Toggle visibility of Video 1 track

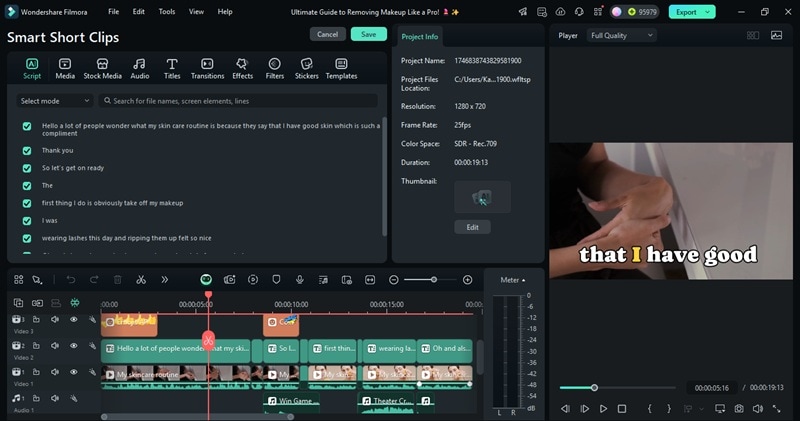73,372
